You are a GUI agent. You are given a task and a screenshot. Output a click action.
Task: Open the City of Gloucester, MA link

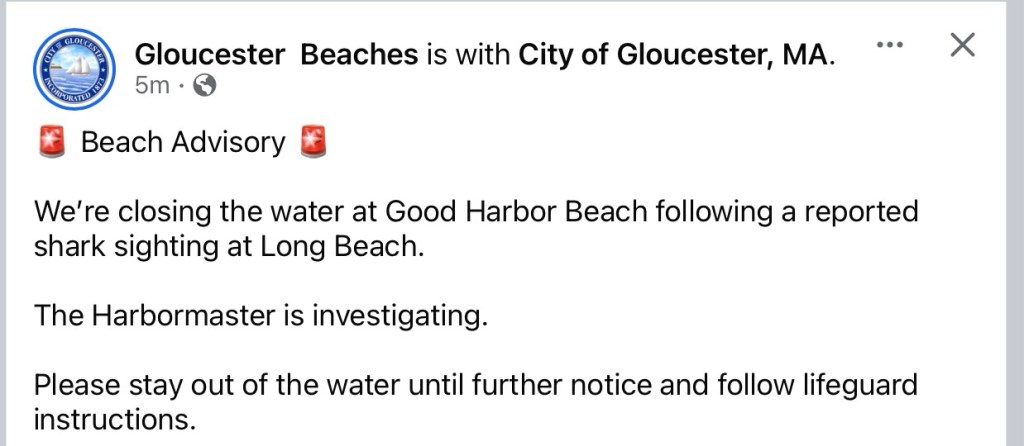pos(672,54)
